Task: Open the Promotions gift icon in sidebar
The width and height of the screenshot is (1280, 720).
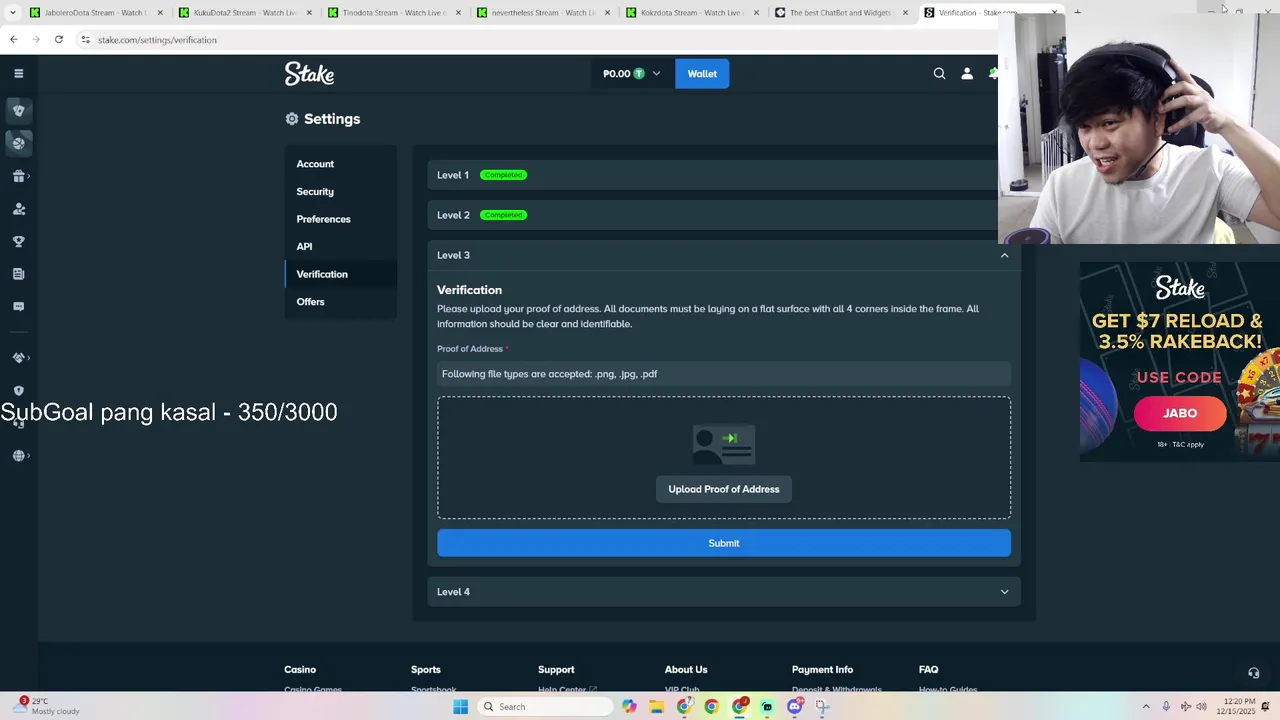Action: point(18,176)
